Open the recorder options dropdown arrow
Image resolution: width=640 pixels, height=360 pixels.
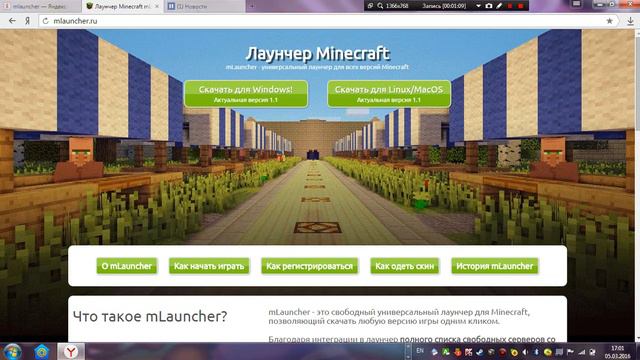[478, 6]
